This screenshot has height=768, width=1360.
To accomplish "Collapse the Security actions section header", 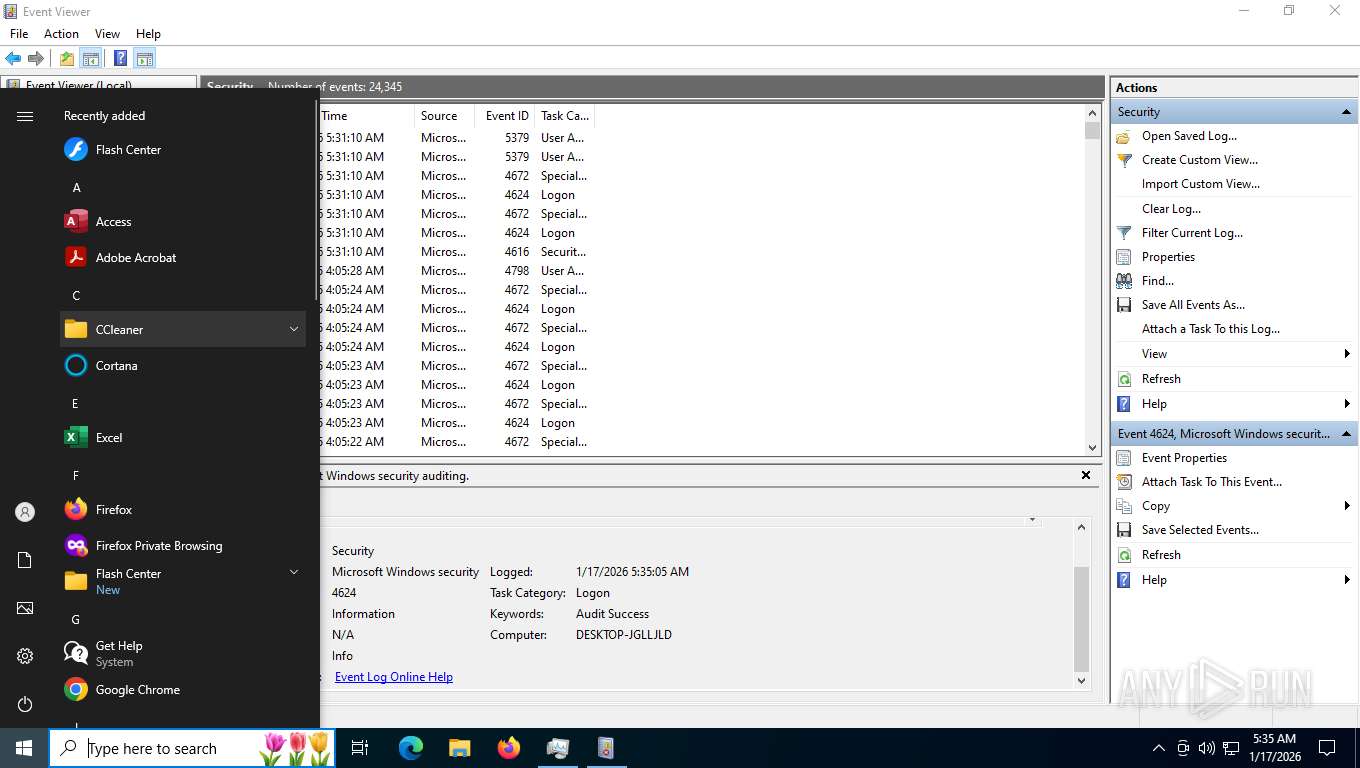I will click(x=1234, y=112).
